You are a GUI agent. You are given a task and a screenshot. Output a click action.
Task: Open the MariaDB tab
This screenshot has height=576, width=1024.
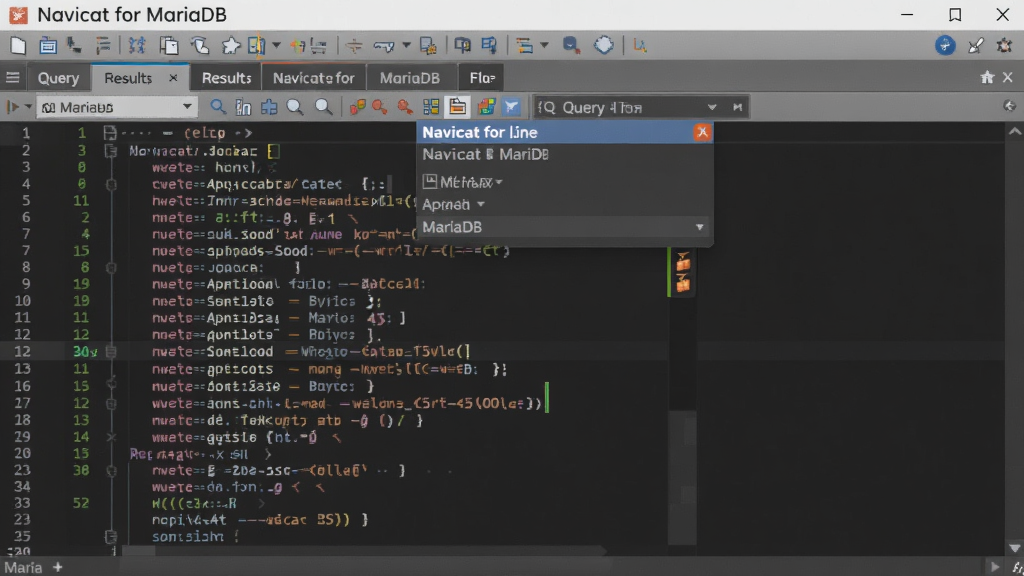409,78
